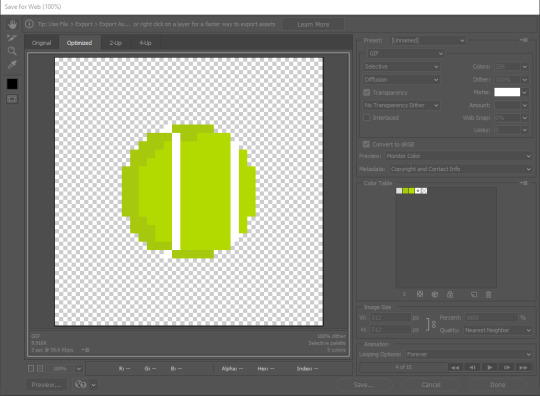Click shift colors to web palette icon
This screenshot has height=396, width=540.
point(435,294)
